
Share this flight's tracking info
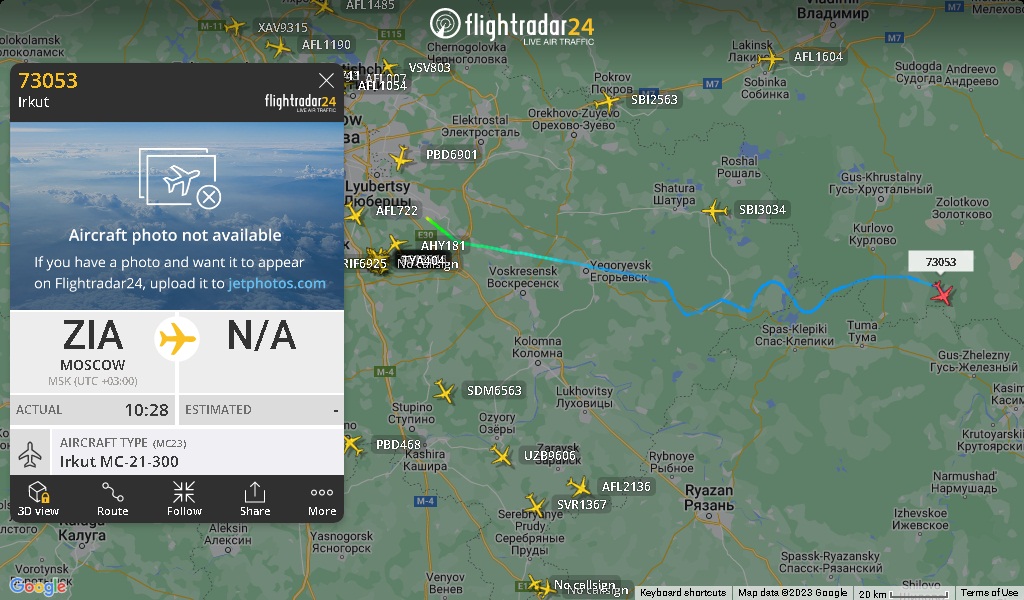coord(255,499)
